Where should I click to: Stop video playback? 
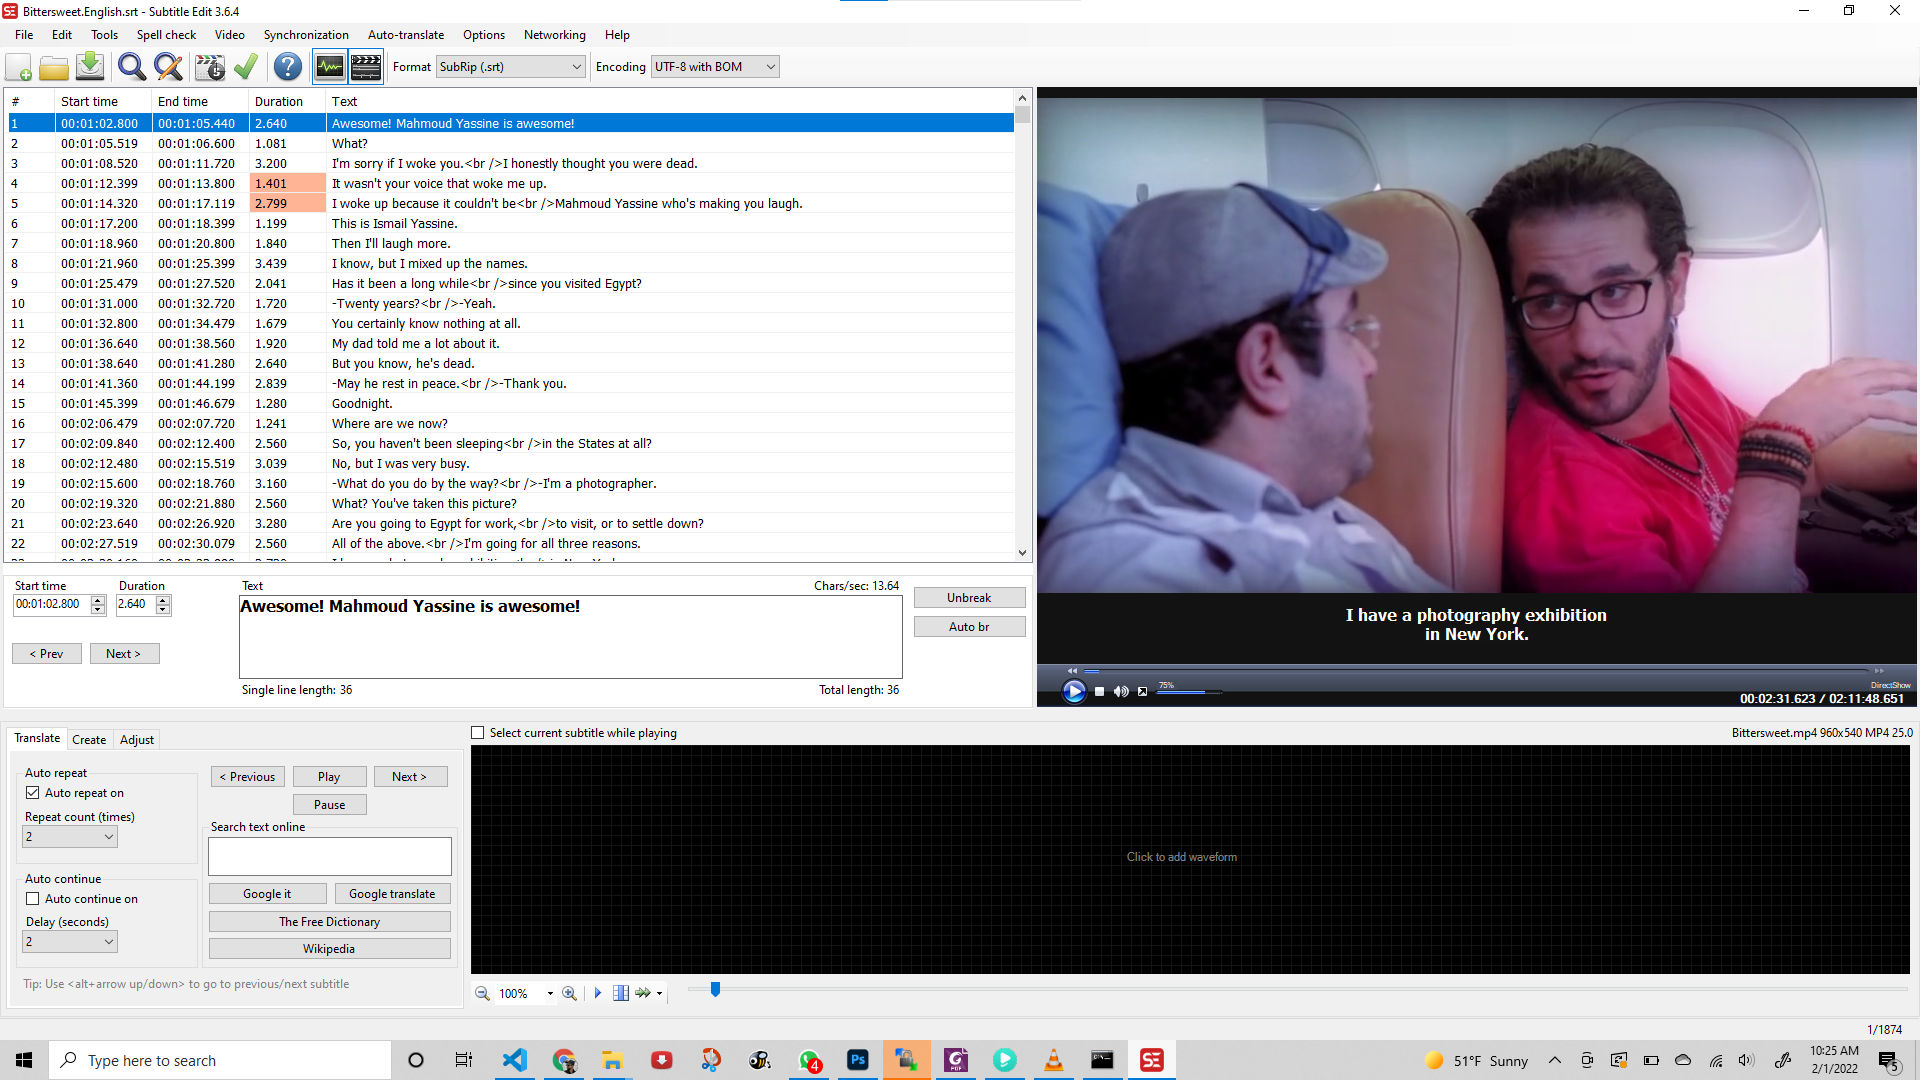point(1100,691)
